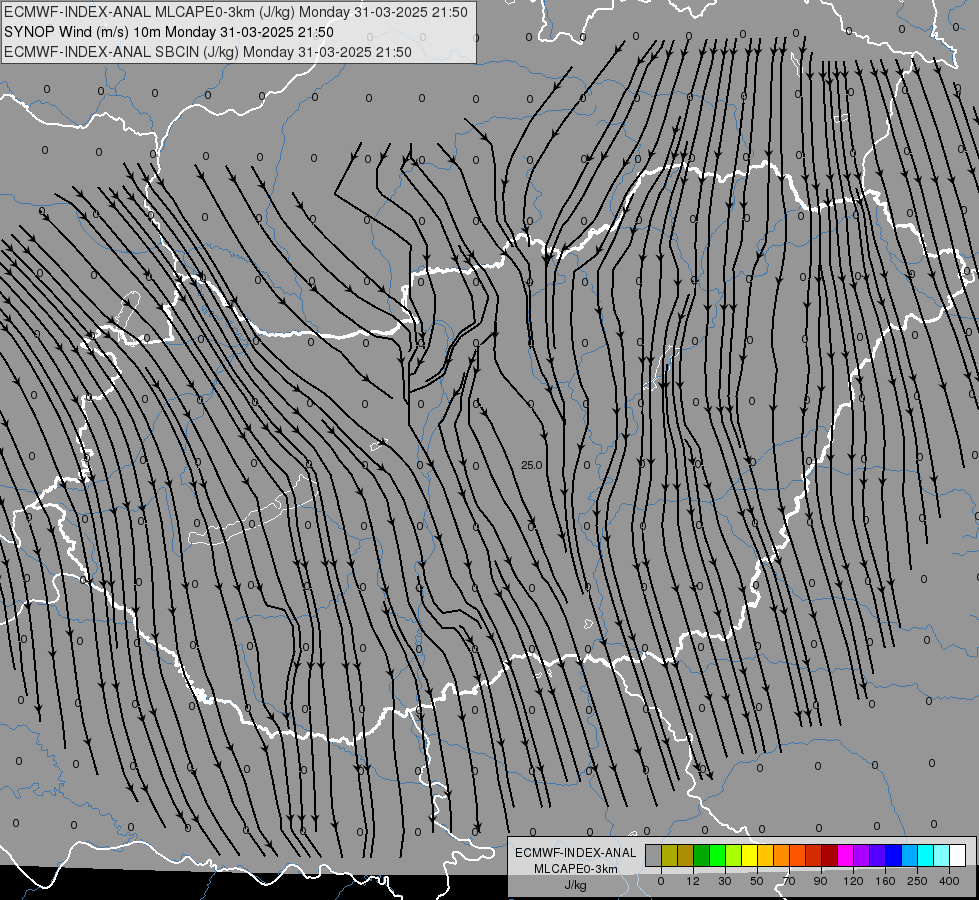Image resolution: width=979 pixels, height=900 pixels.
Task: Select the gray legend swatch left of 0
Action: 653,855
